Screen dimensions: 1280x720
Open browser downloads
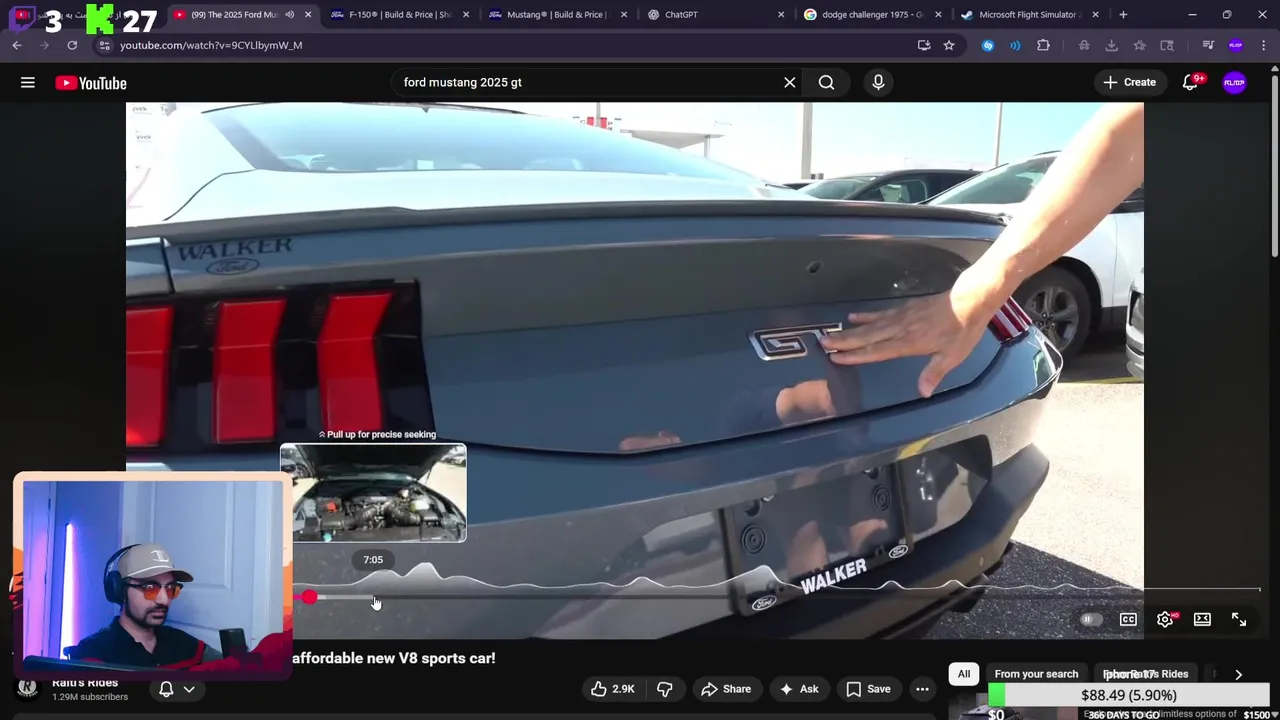pyautogui.click(x=1111, y=45)
